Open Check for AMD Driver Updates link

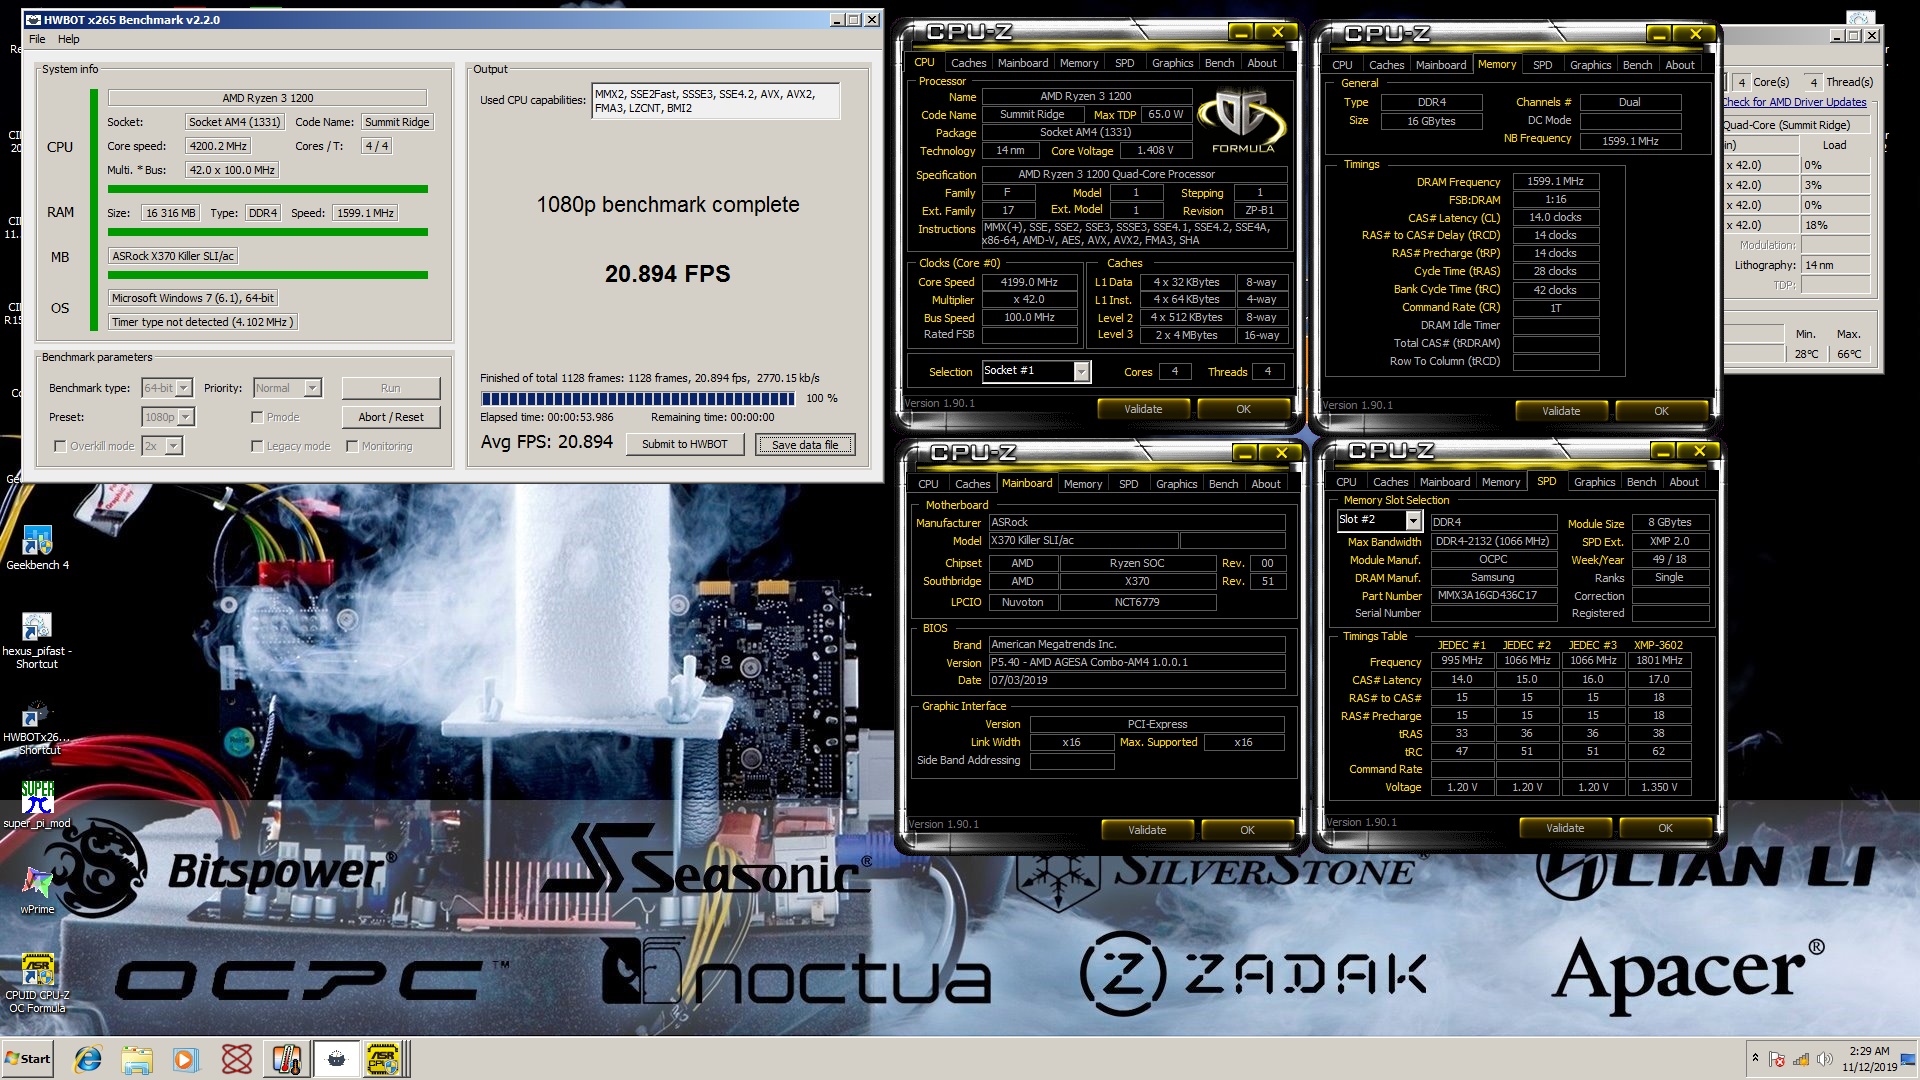(1794, 102)
